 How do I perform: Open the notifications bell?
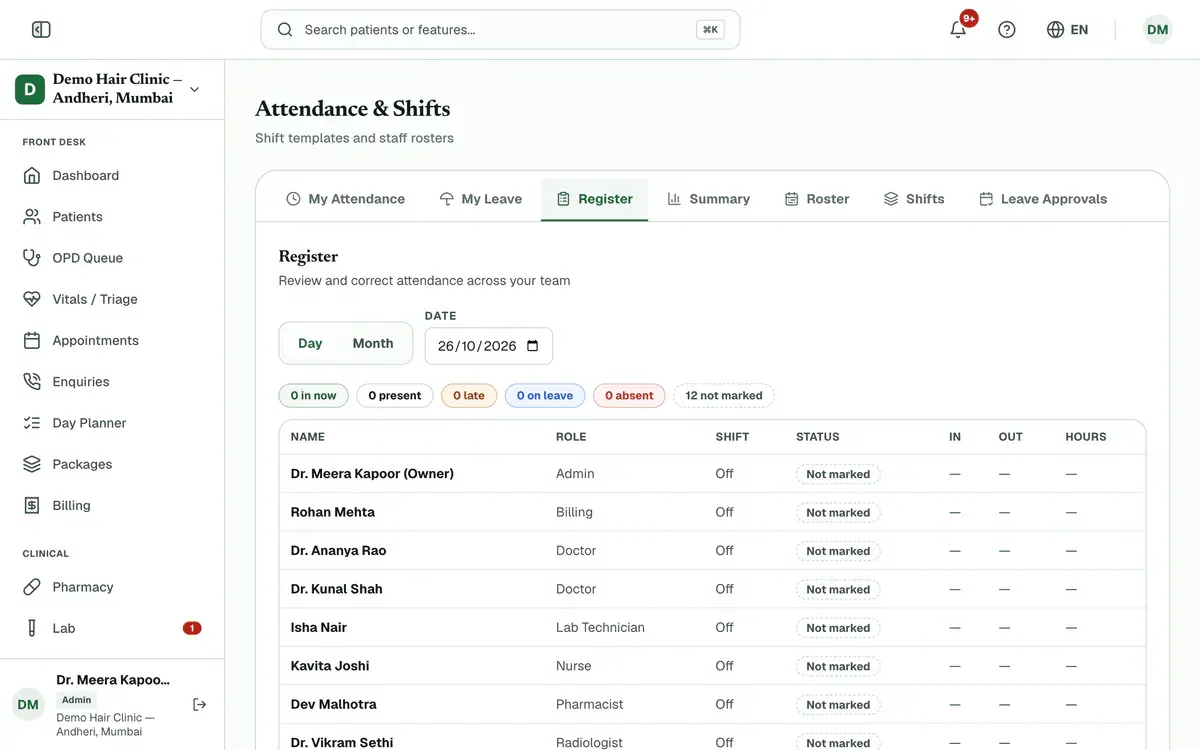[x=958, y=30]
